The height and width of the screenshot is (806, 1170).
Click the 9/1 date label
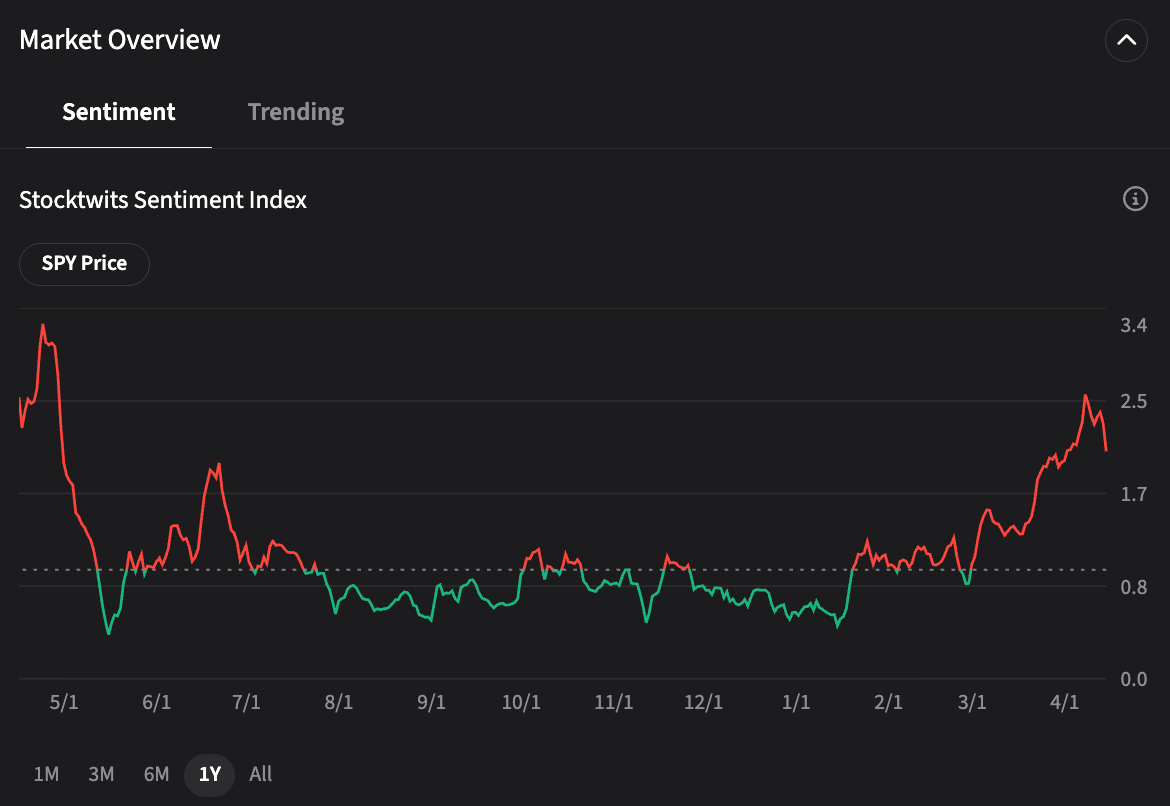tap(431, 702)
